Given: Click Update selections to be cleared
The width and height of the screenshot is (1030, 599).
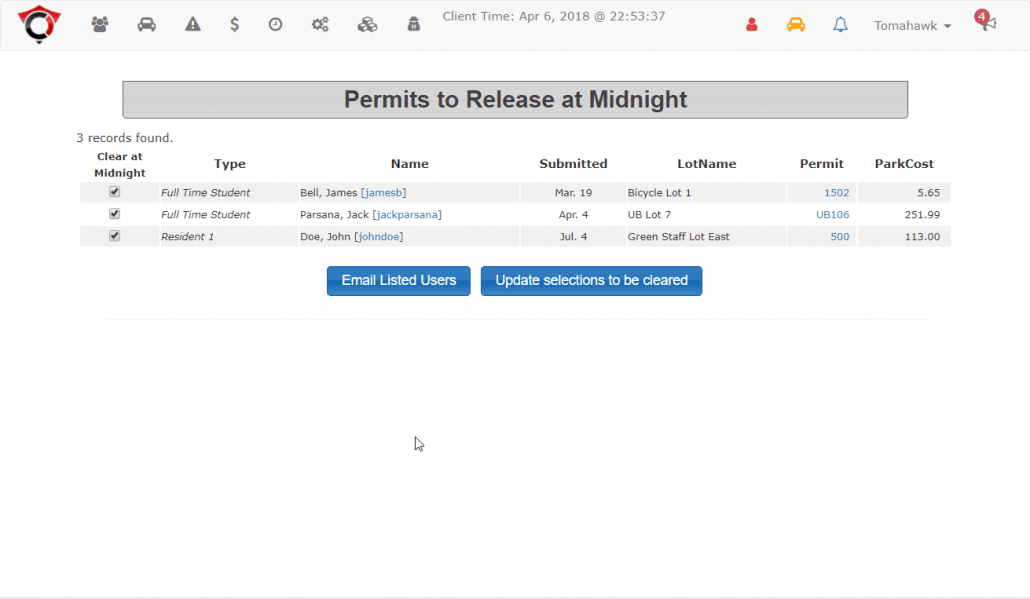Looking at the screenshot, I should pos(591,280).
